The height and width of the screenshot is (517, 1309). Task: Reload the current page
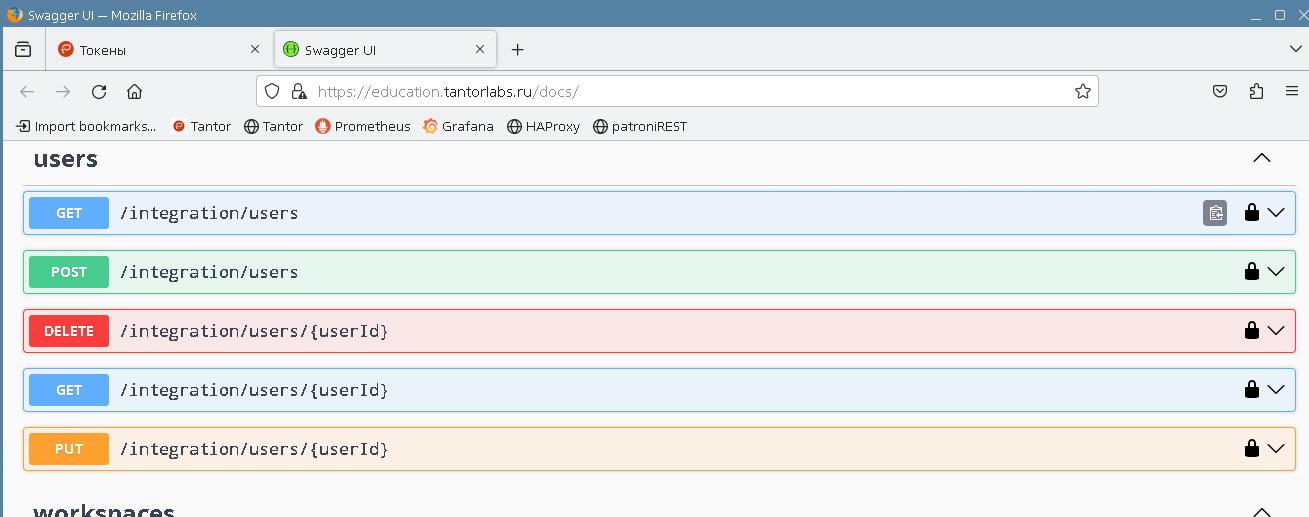[99, 92]
